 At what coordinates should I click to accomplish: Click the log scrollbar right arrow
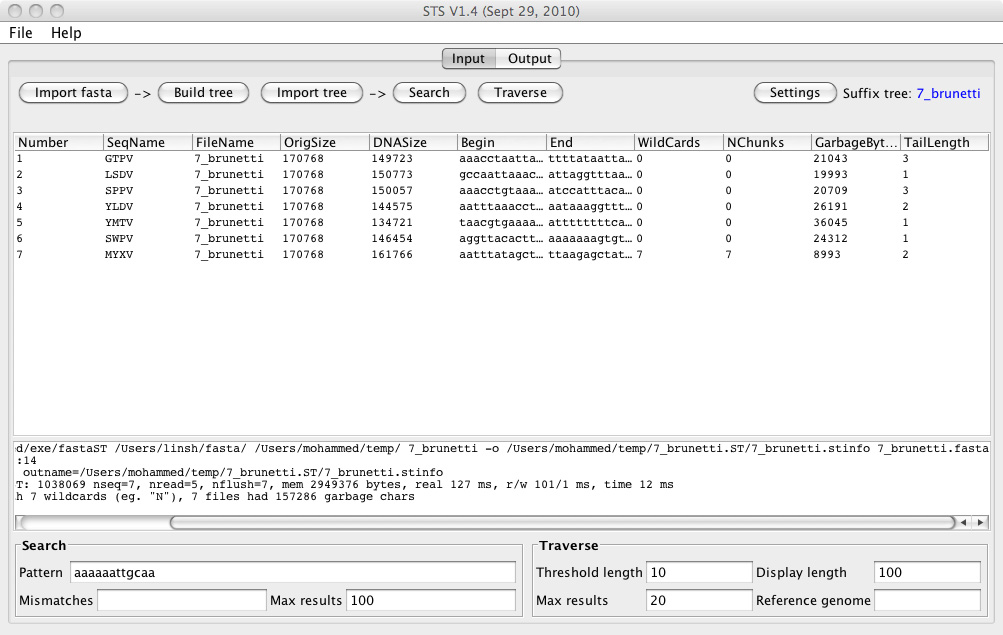coord(980,522)
